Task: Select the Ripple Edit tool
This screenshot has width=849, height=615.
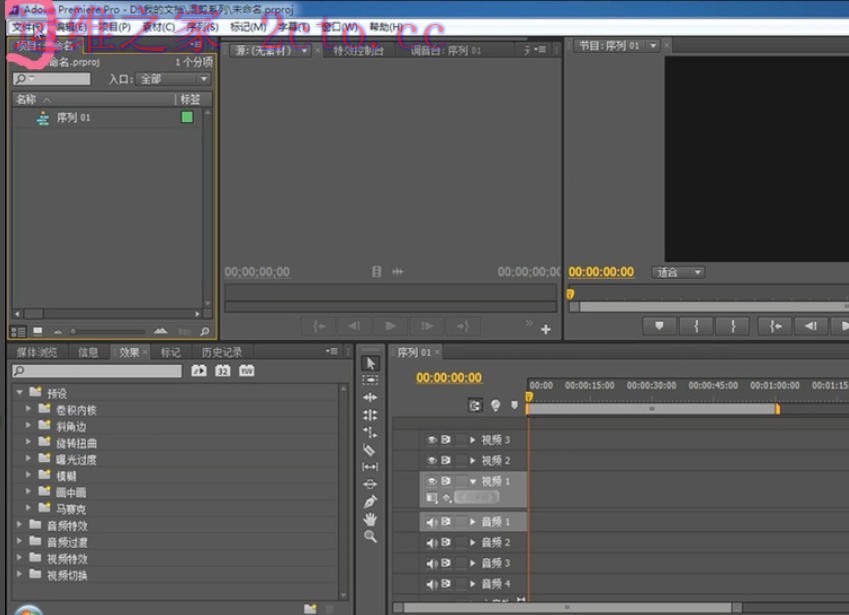Action: click(370, 398)
